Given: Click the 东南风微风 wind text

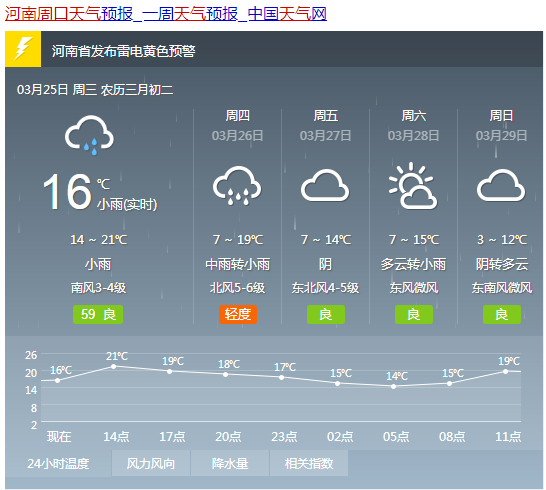Looking at the screenshot, I should (502, 288).
